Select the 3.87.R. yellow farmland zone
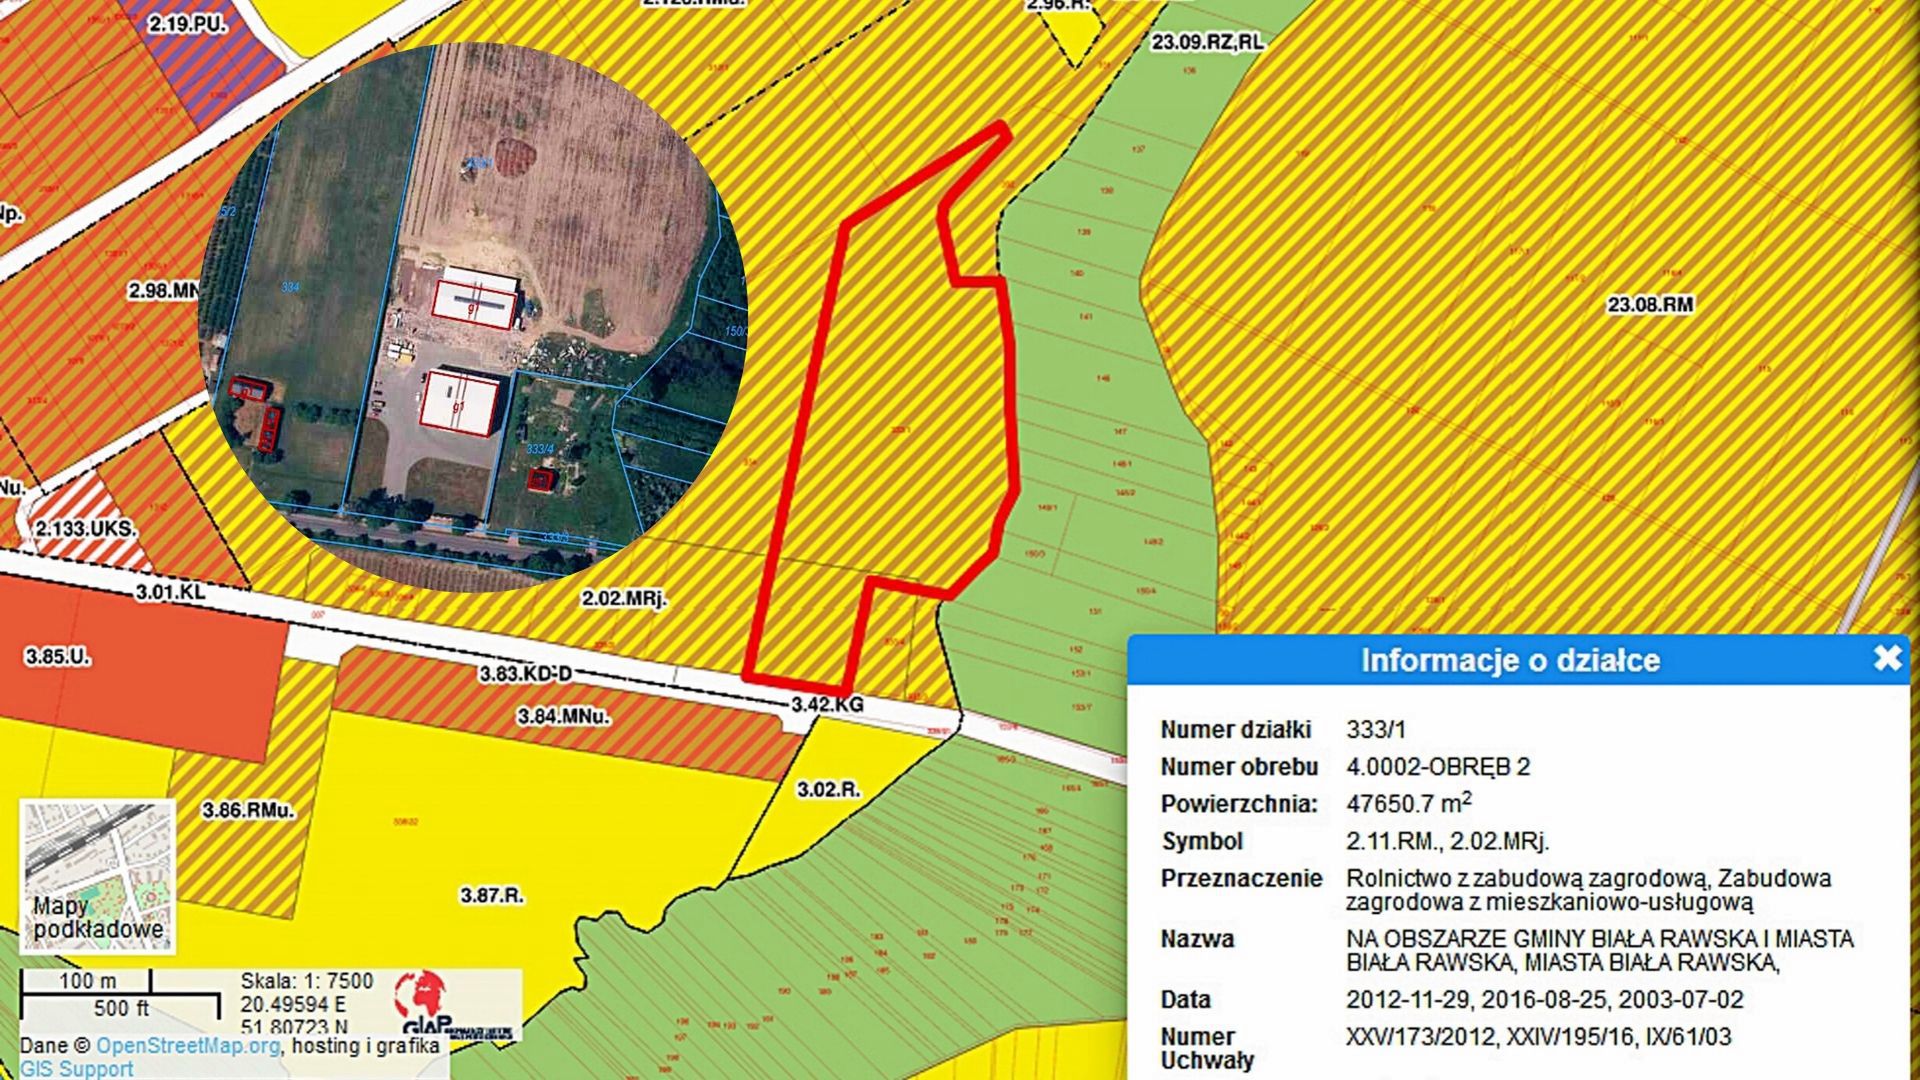The width and height of the screenshot is (1920, 1080). click(x=492, y=895)
